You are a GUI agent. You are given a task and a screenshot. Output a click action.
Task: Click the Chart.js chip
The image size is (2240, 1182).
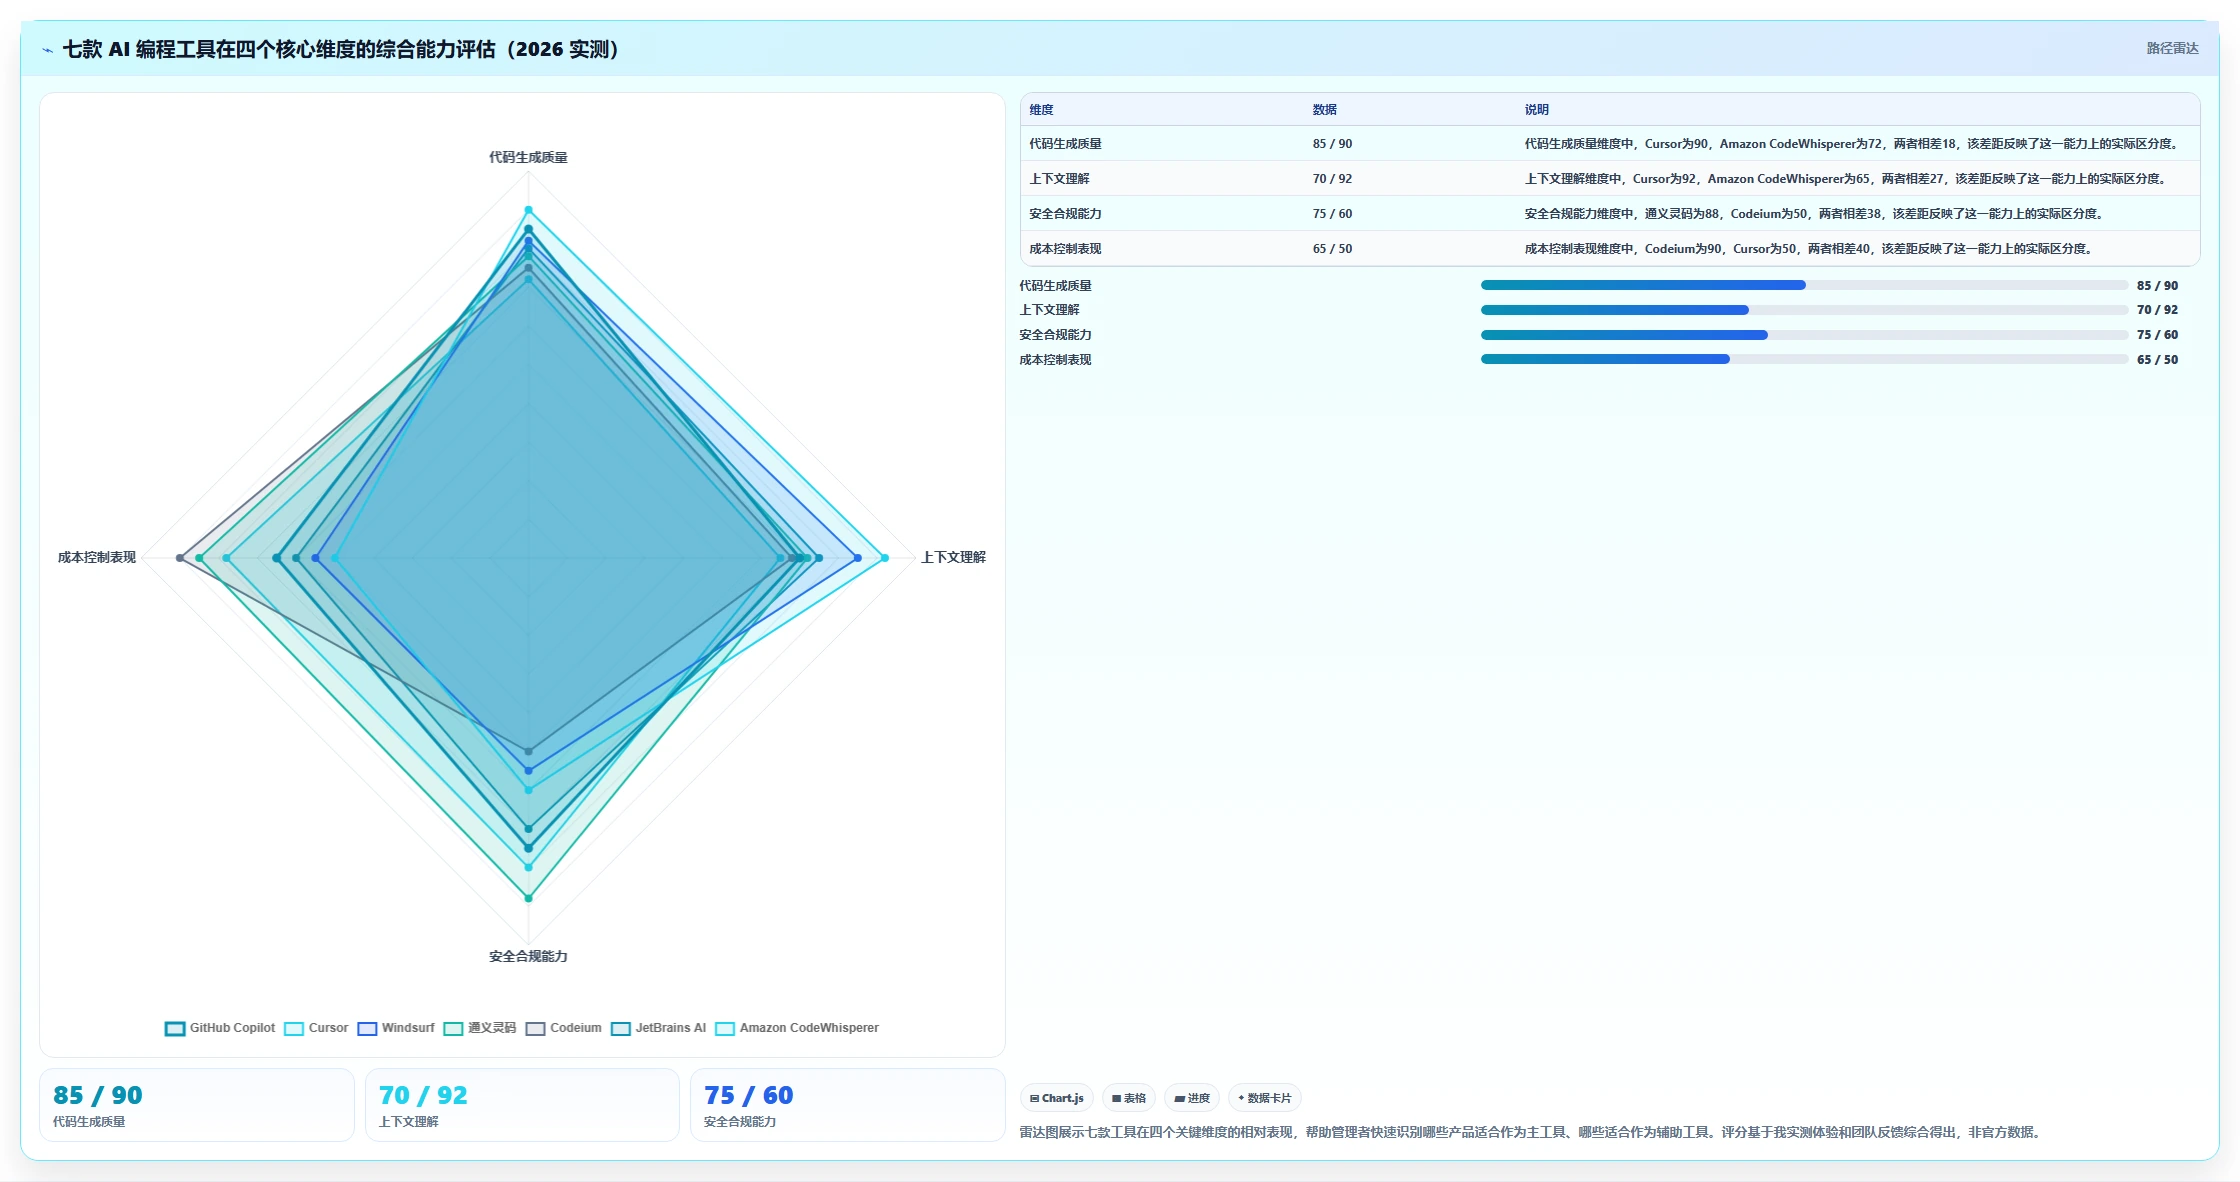1057,1098
